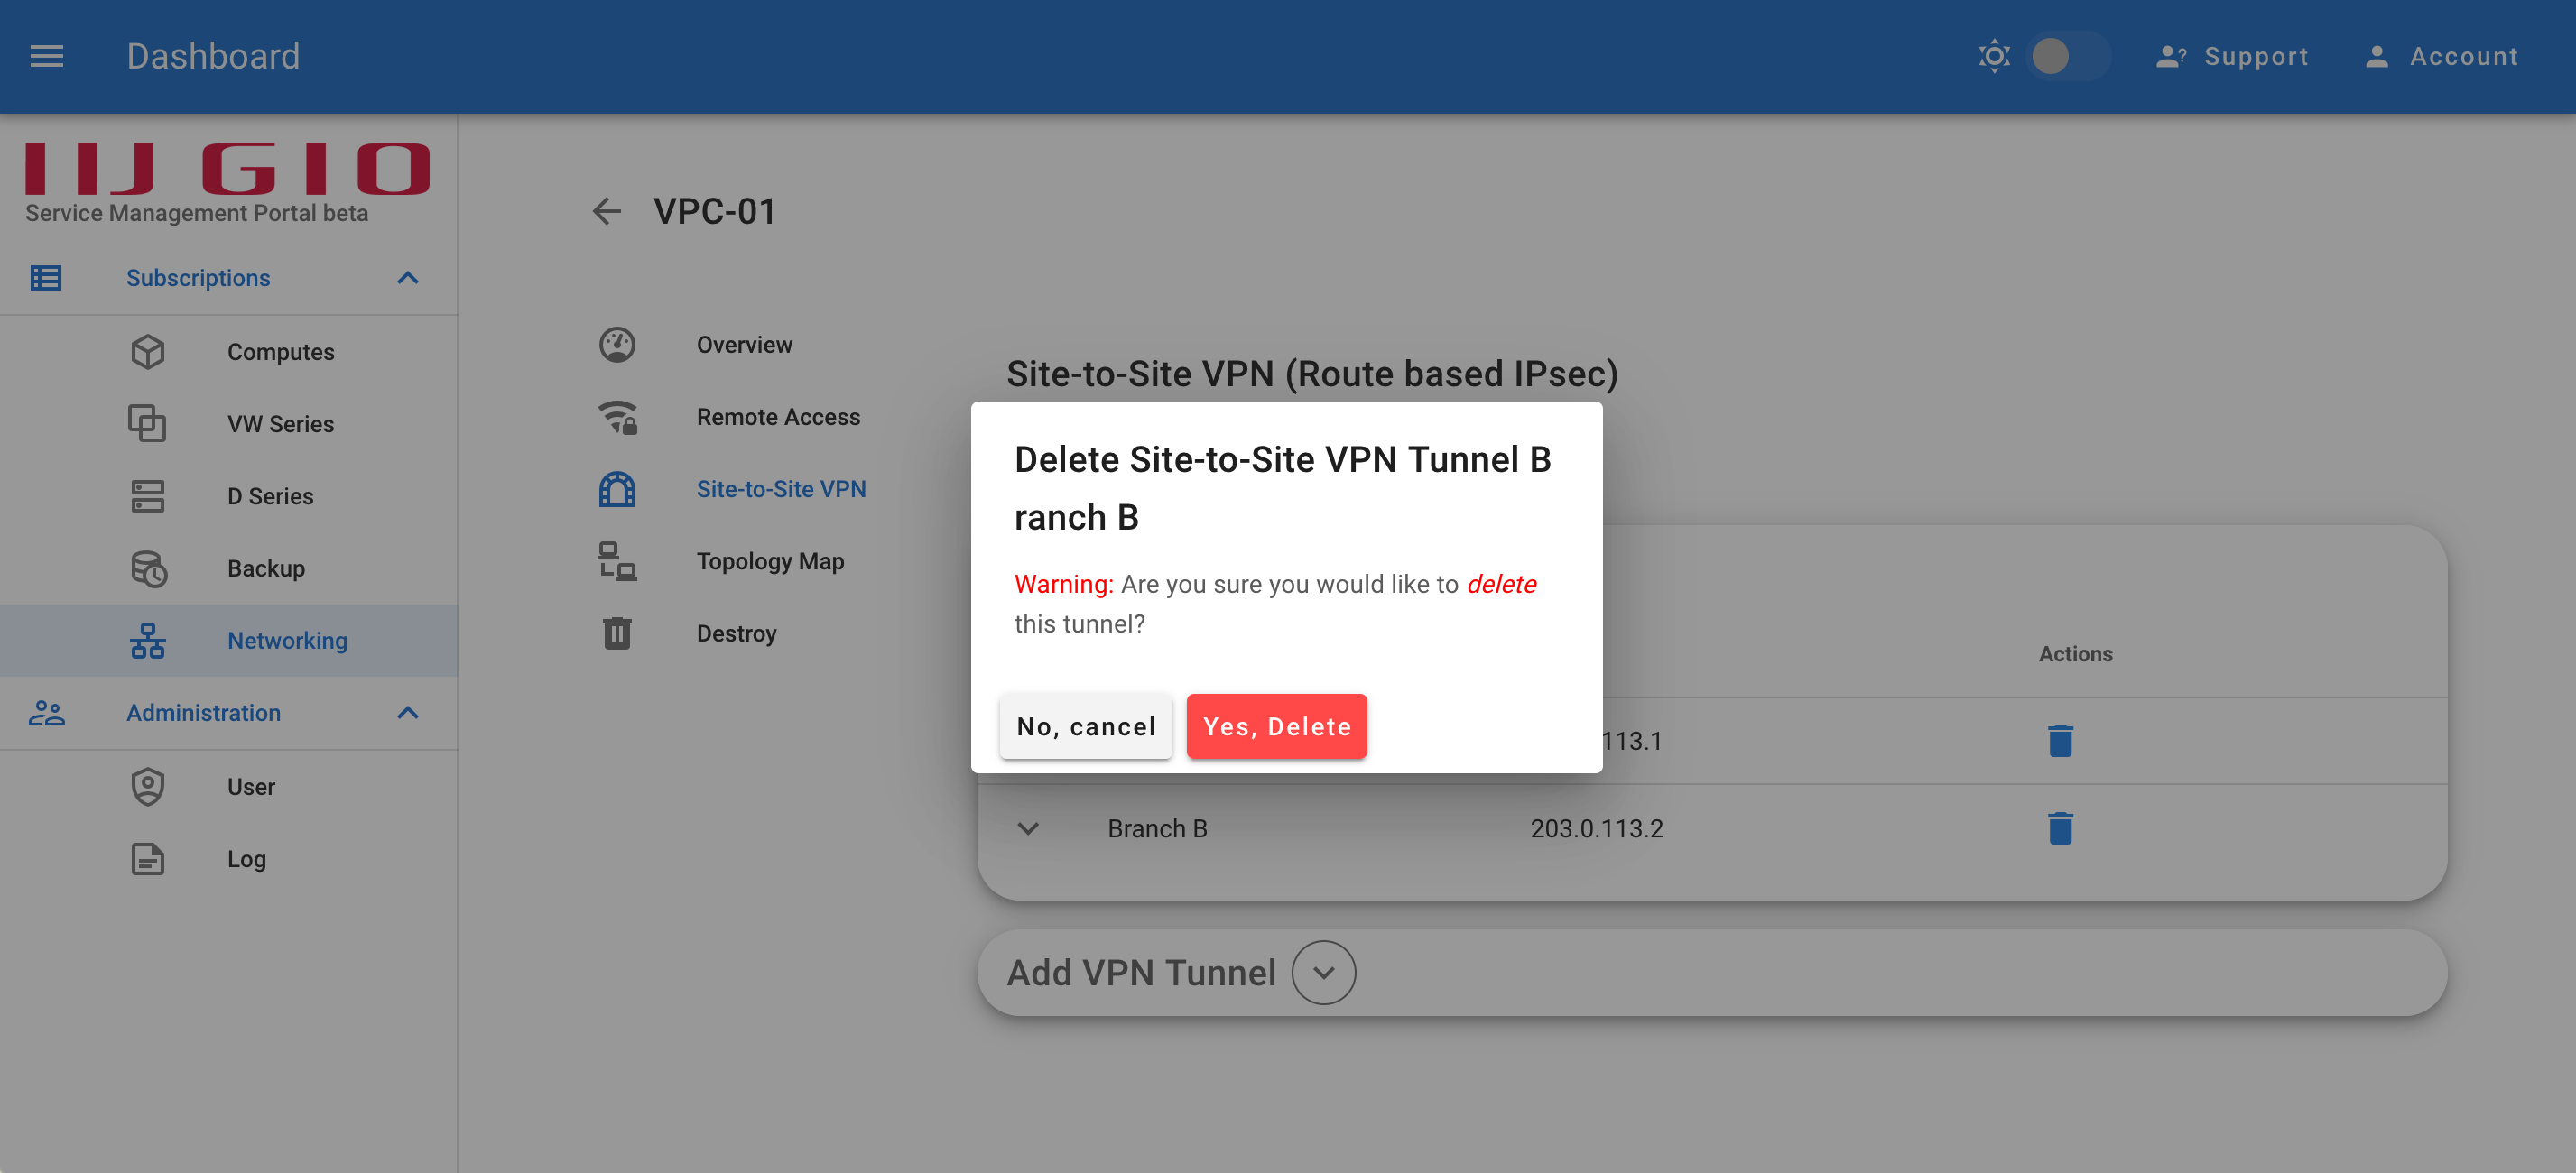Image resolution: width=2576 pixels, height=1173 pixels.
Task: Click the Remote Access wifi-lock icon
Action: pos(617,417)
